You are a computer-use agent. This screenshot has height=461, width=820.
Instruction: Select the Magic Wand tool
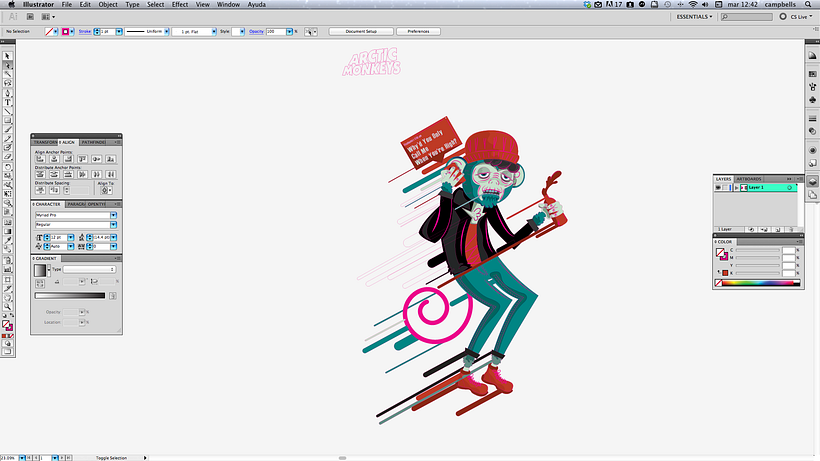click(x=7, y=74)
